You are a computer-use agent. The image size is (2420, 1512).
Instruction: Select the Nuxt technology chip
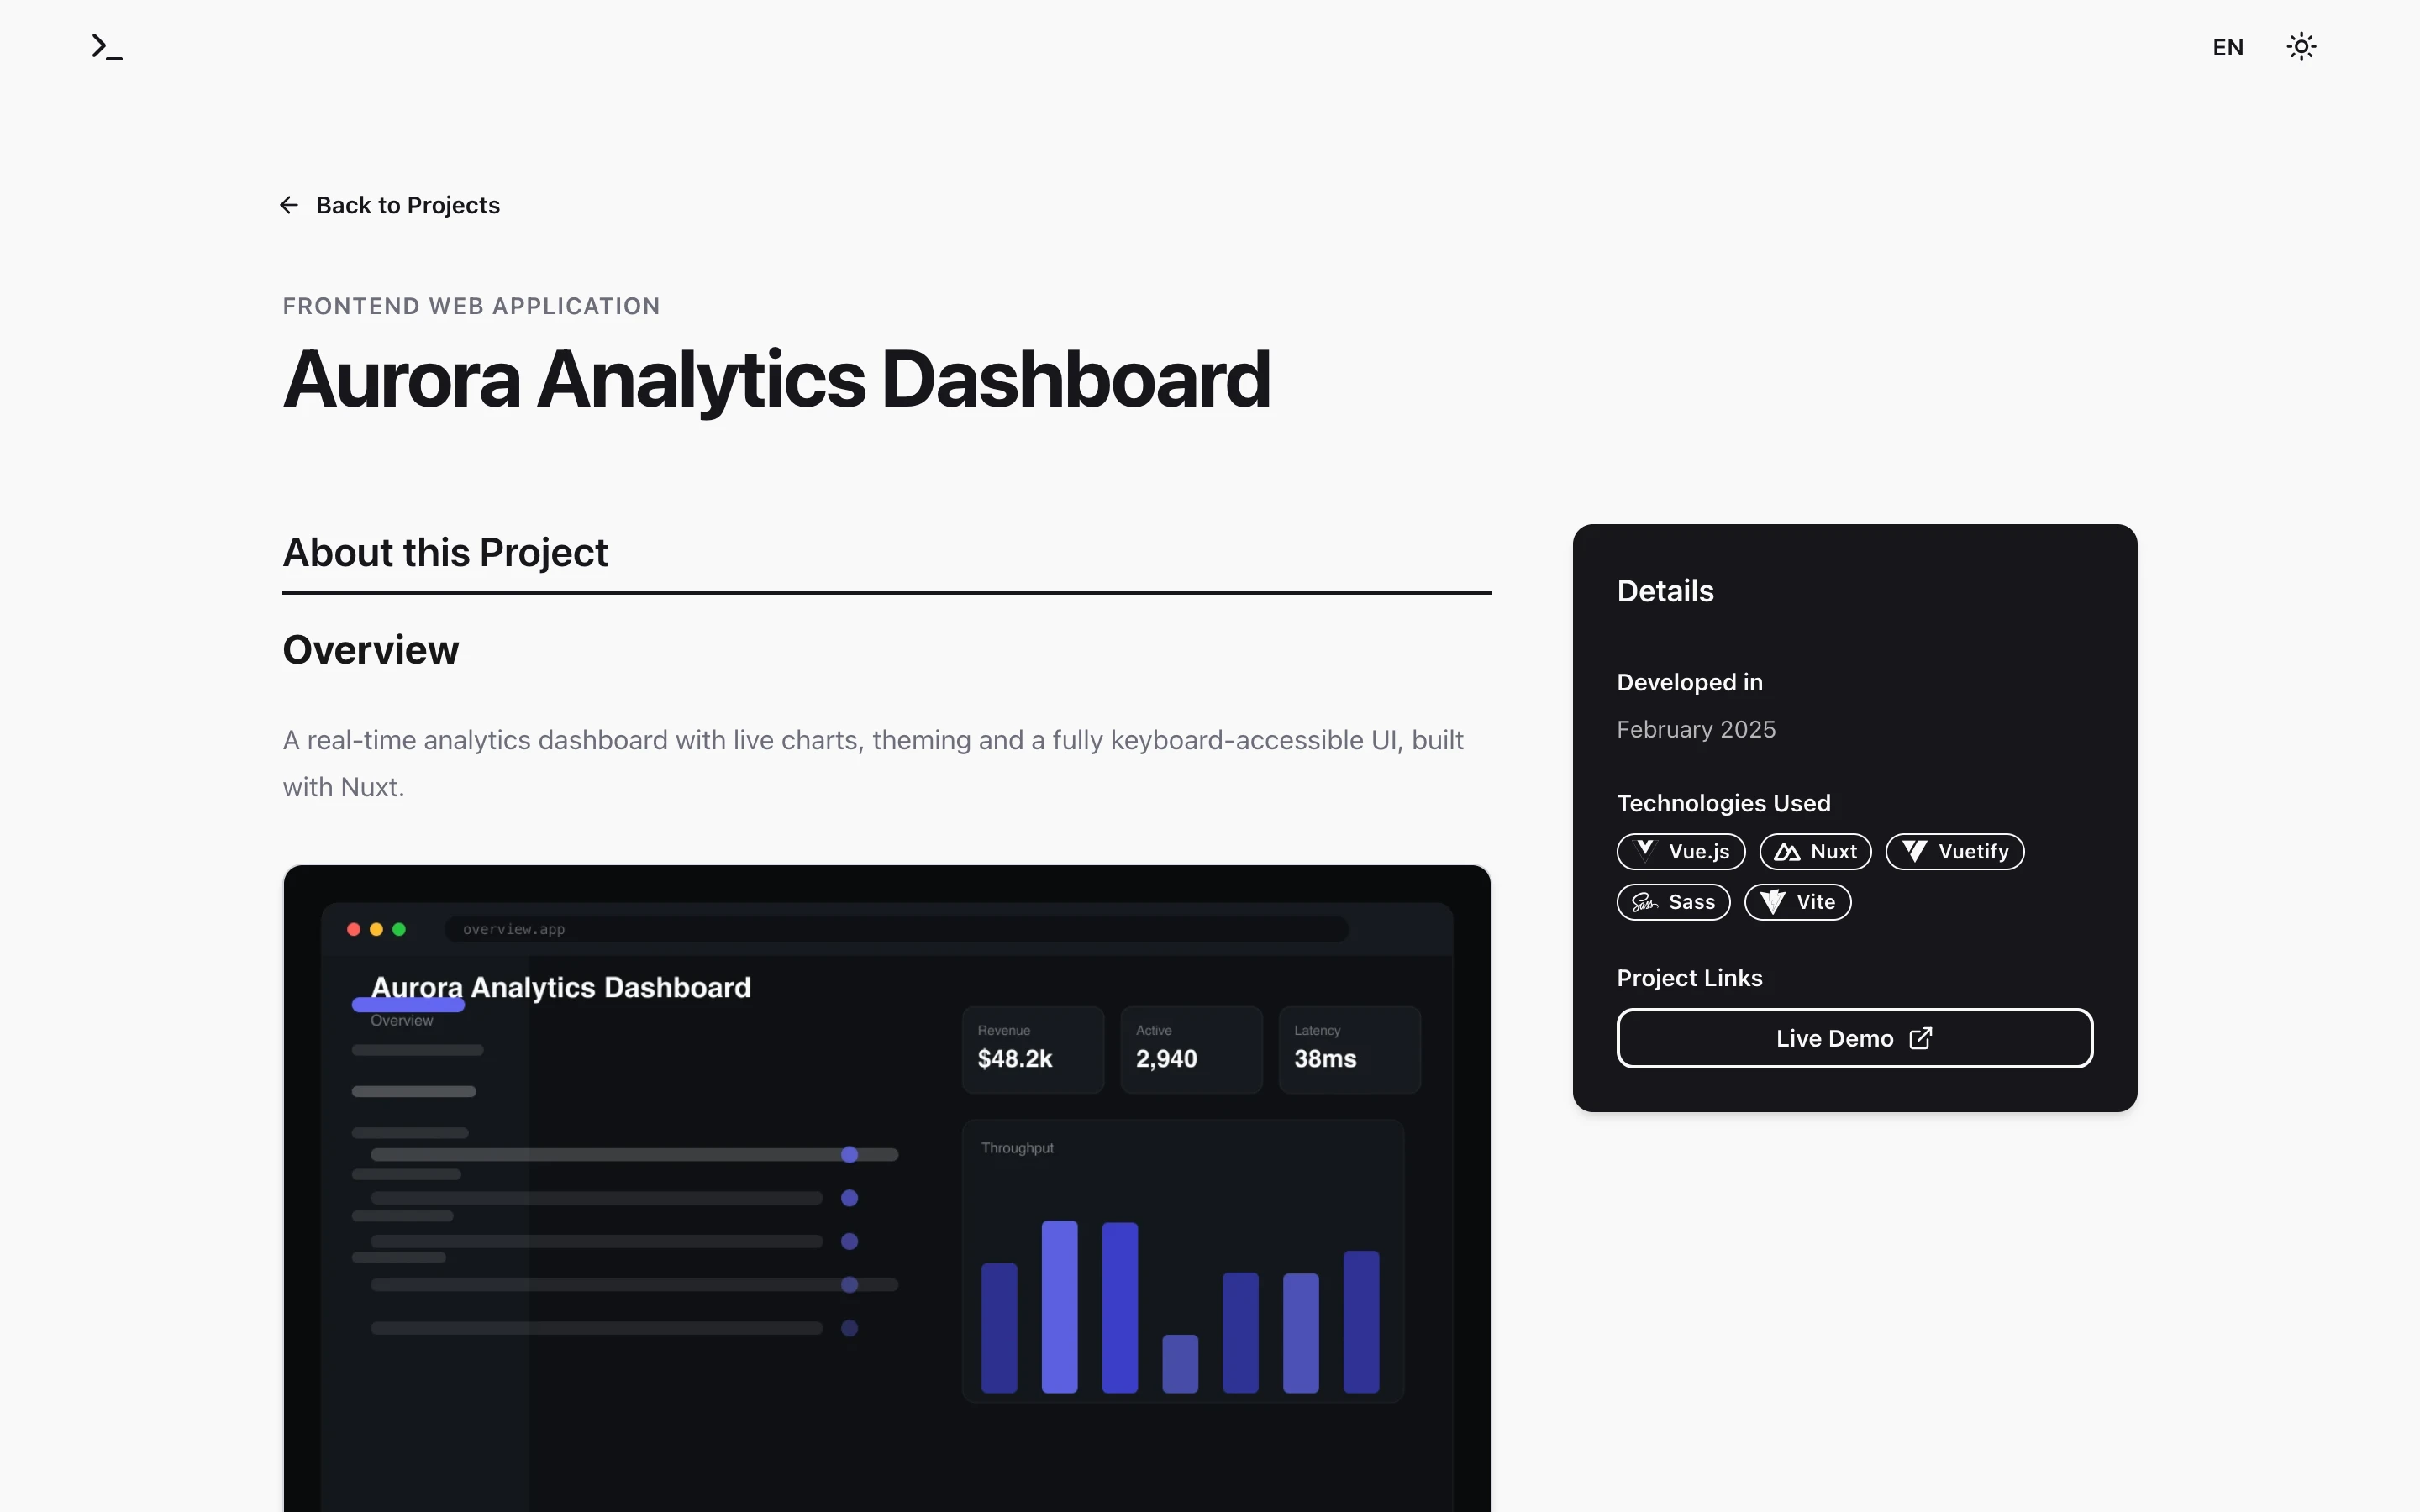tap(1815, 851)
